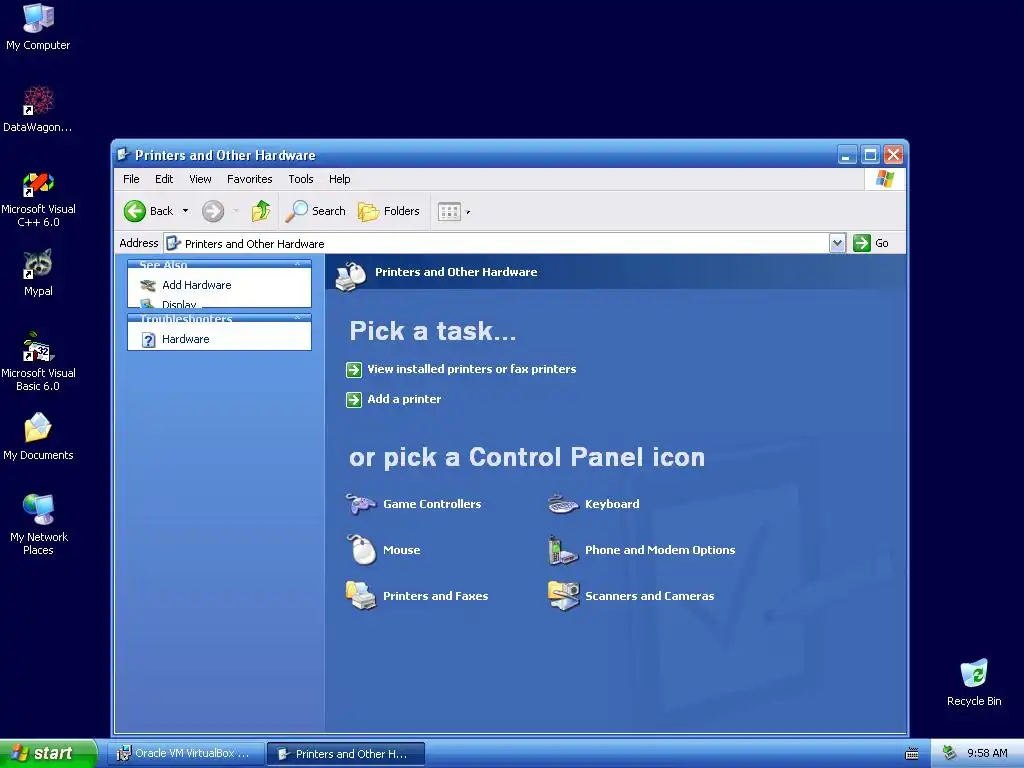Select the Recycle Bin desktop icon
This screenshot has height=768, width=1024.
974,682
